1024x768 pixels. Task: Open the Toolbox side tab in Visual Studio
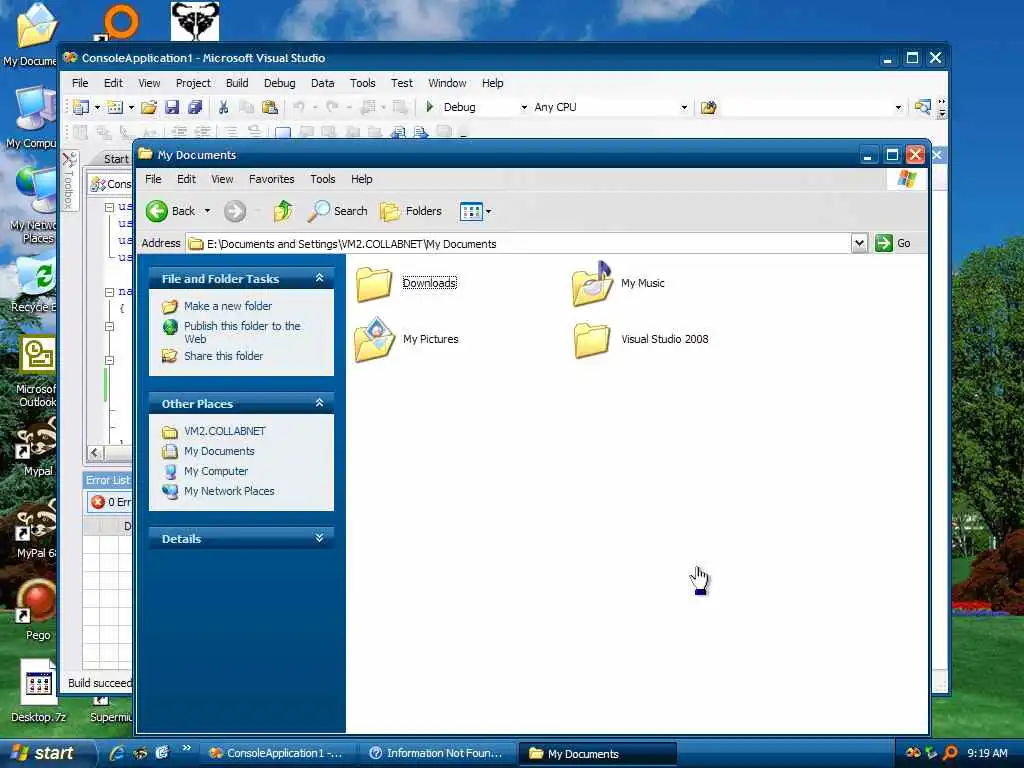[x=69, y=182]
